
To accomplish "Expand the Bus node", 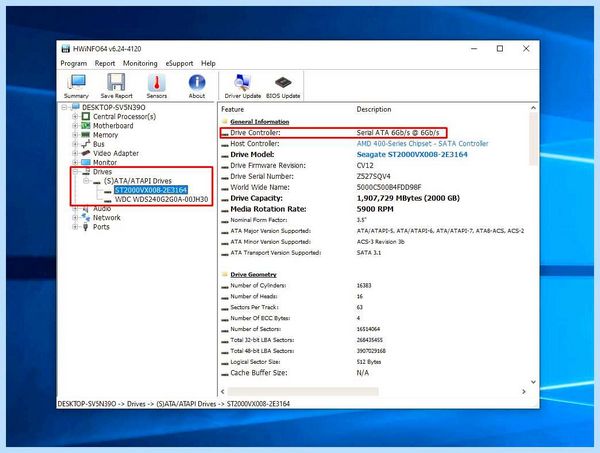I will (x=75, y=144).
